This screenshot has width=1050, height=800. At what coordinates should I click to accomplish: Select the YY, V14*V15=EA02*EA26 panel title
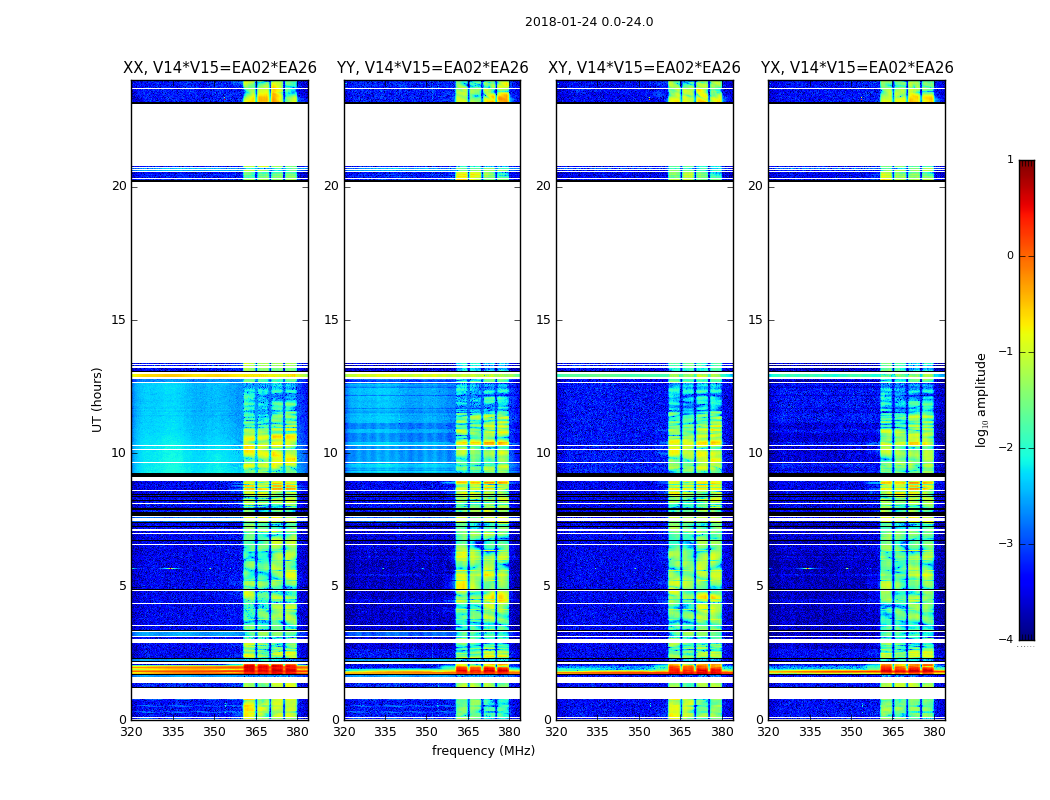click(433, 68)
